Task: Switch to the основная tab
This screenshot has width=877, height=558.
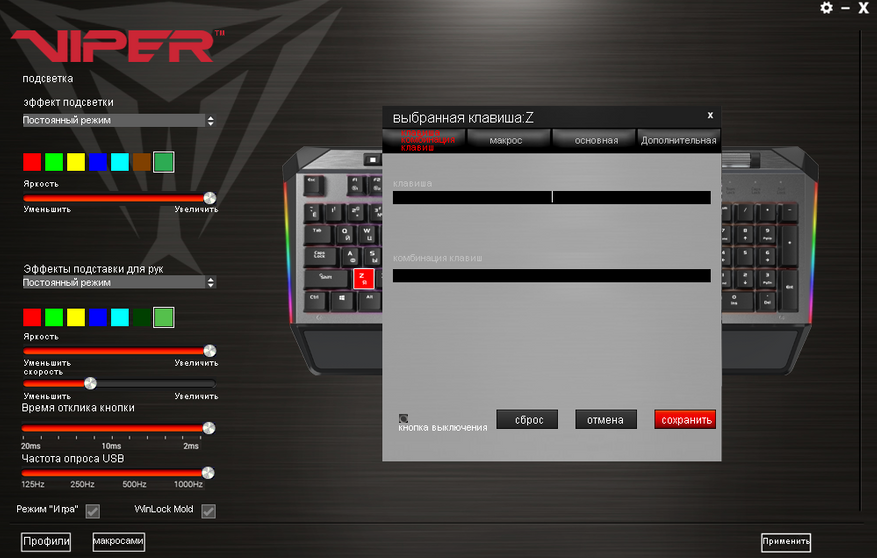Action: click(594, 140)
